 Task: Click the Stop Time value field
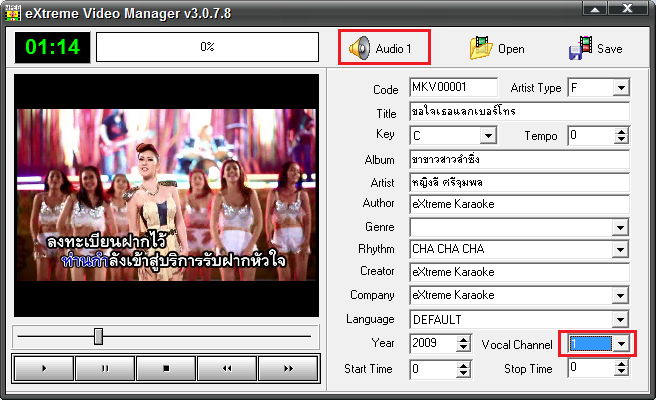[592, 368]
